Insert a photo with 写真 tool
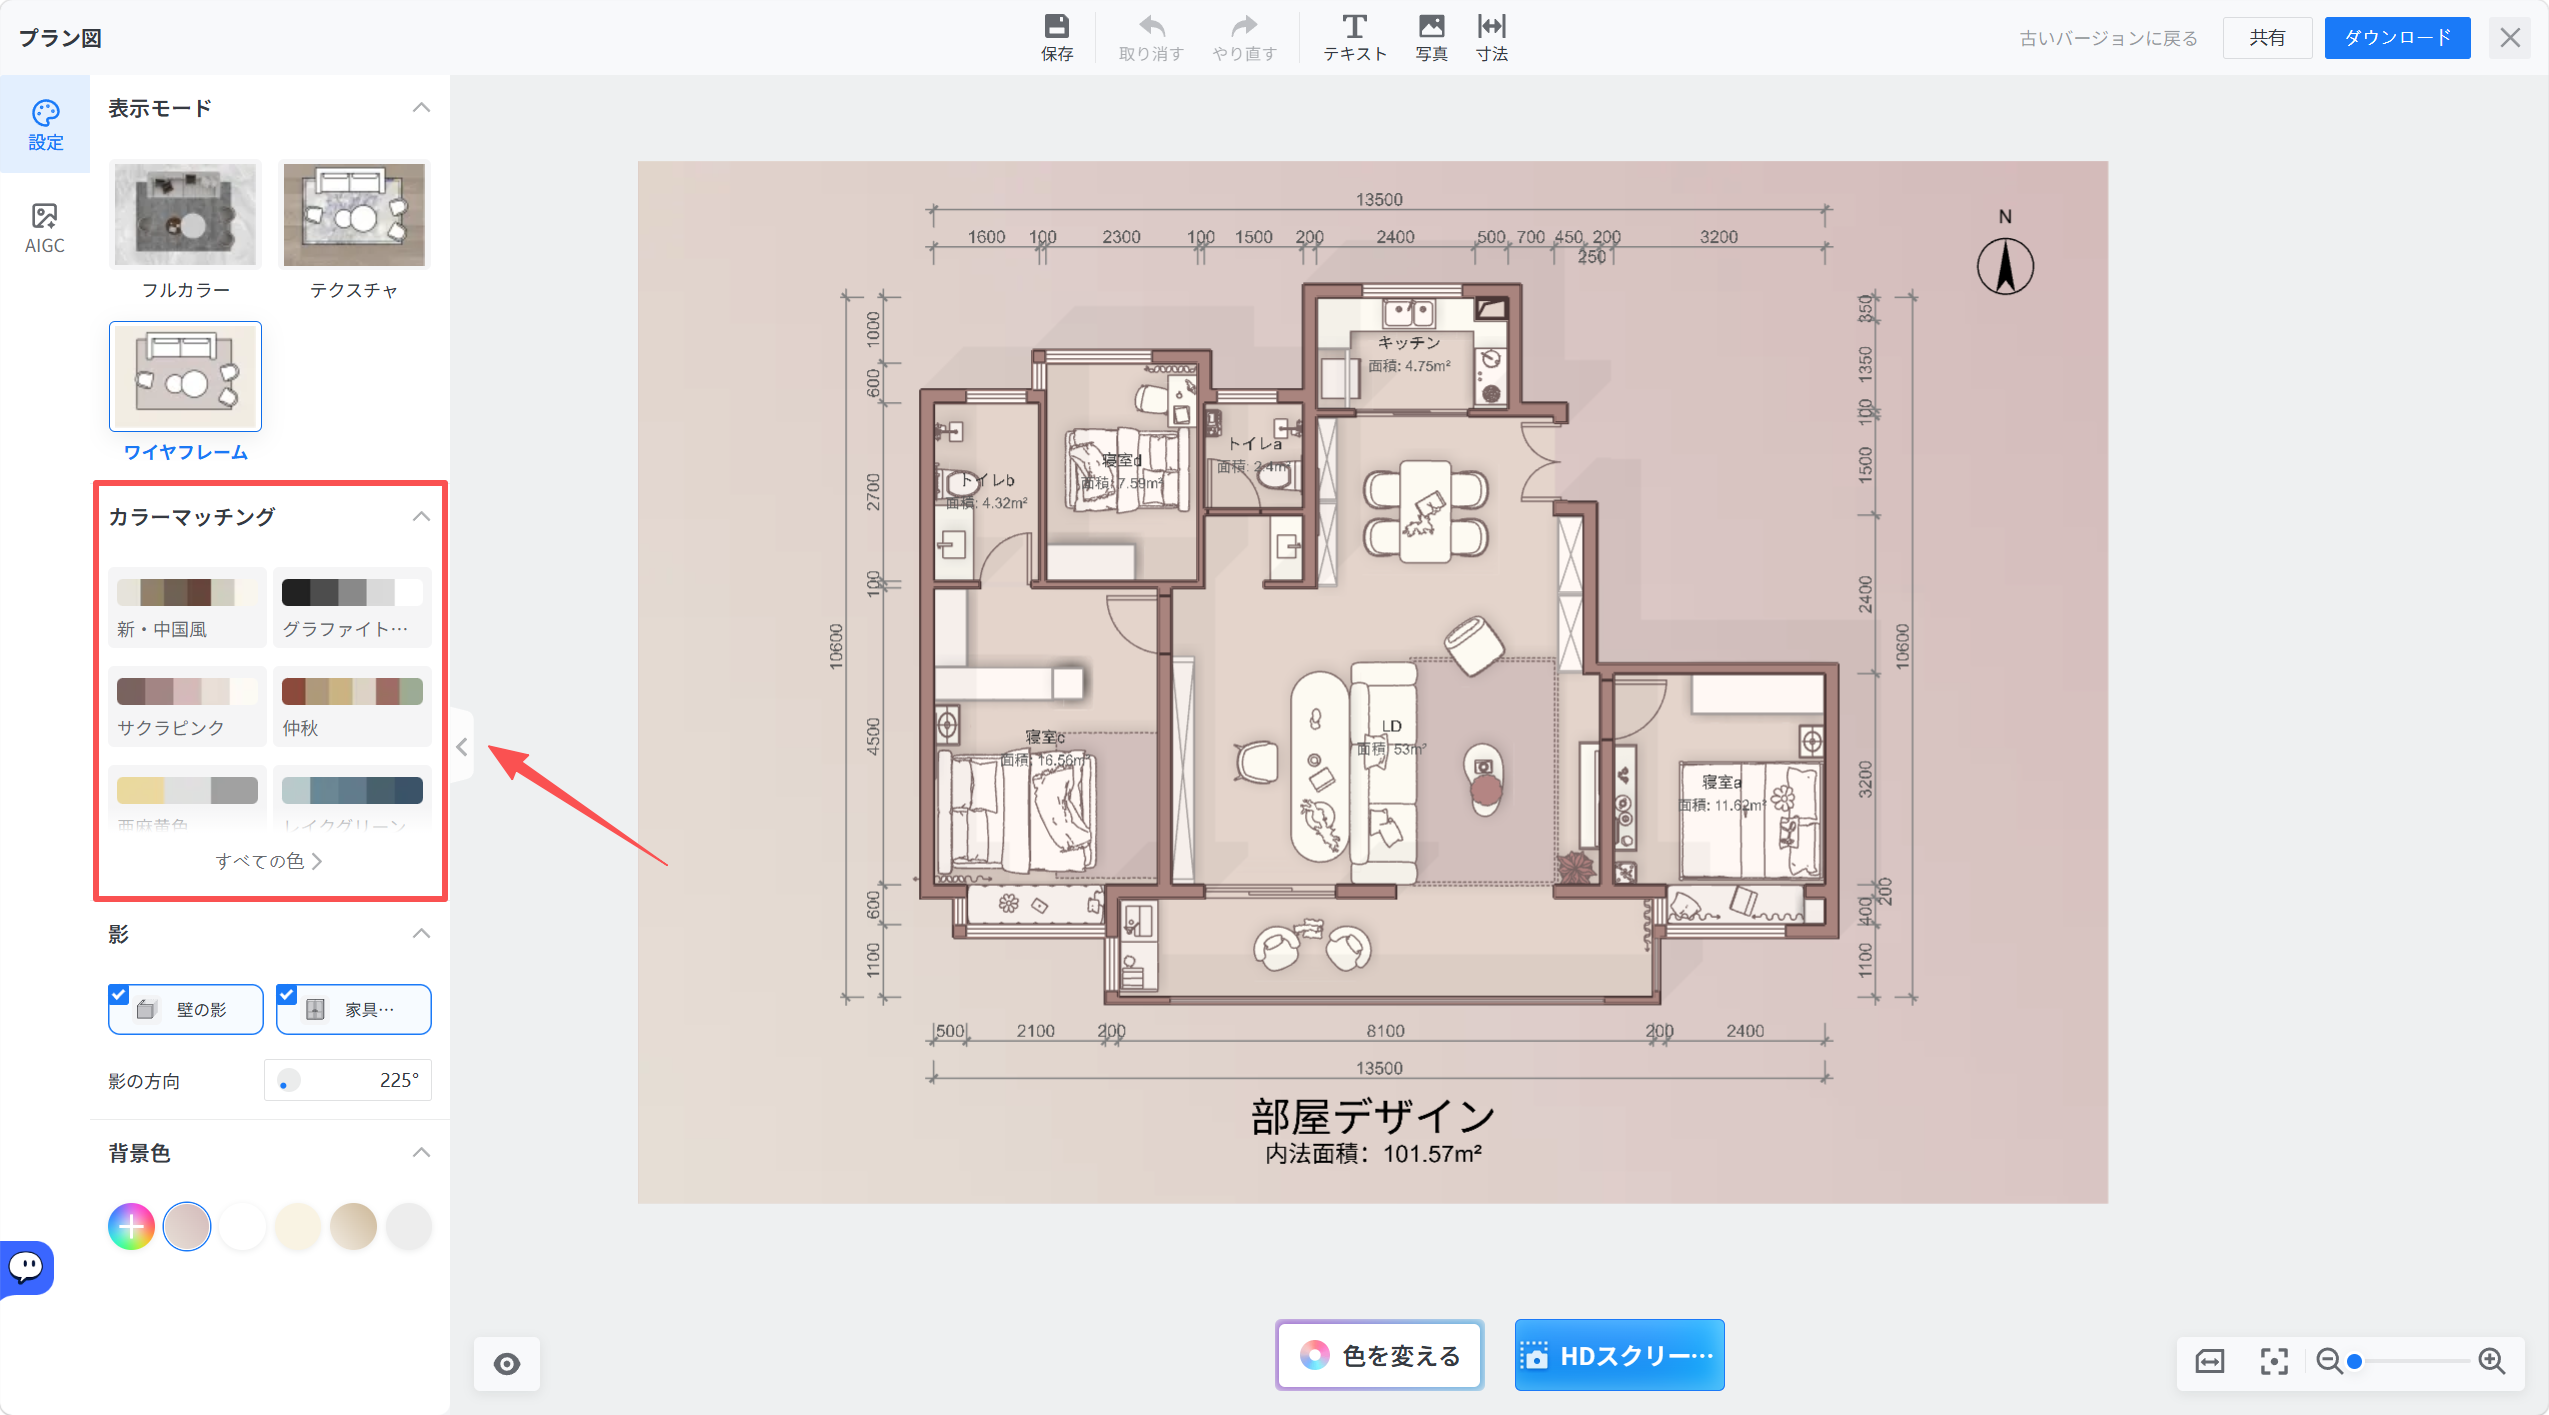Screen dimensions: 2549x1415 [1431, 38]
